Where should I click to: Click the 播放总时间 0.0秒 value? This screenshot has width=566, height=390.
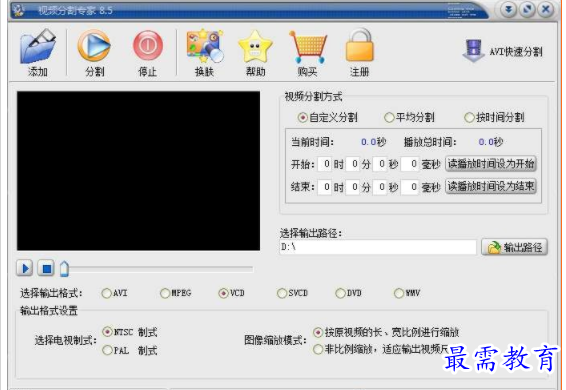(x=491, y=142)
